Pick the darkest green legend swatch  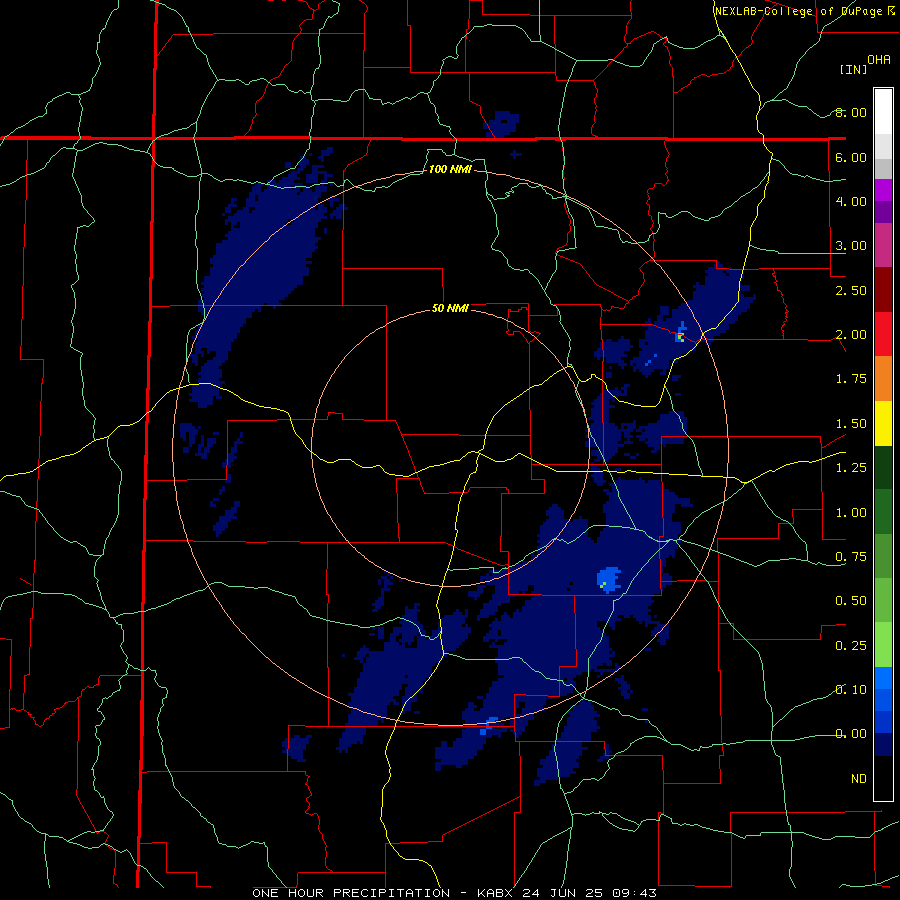click(x=883, y=467)
